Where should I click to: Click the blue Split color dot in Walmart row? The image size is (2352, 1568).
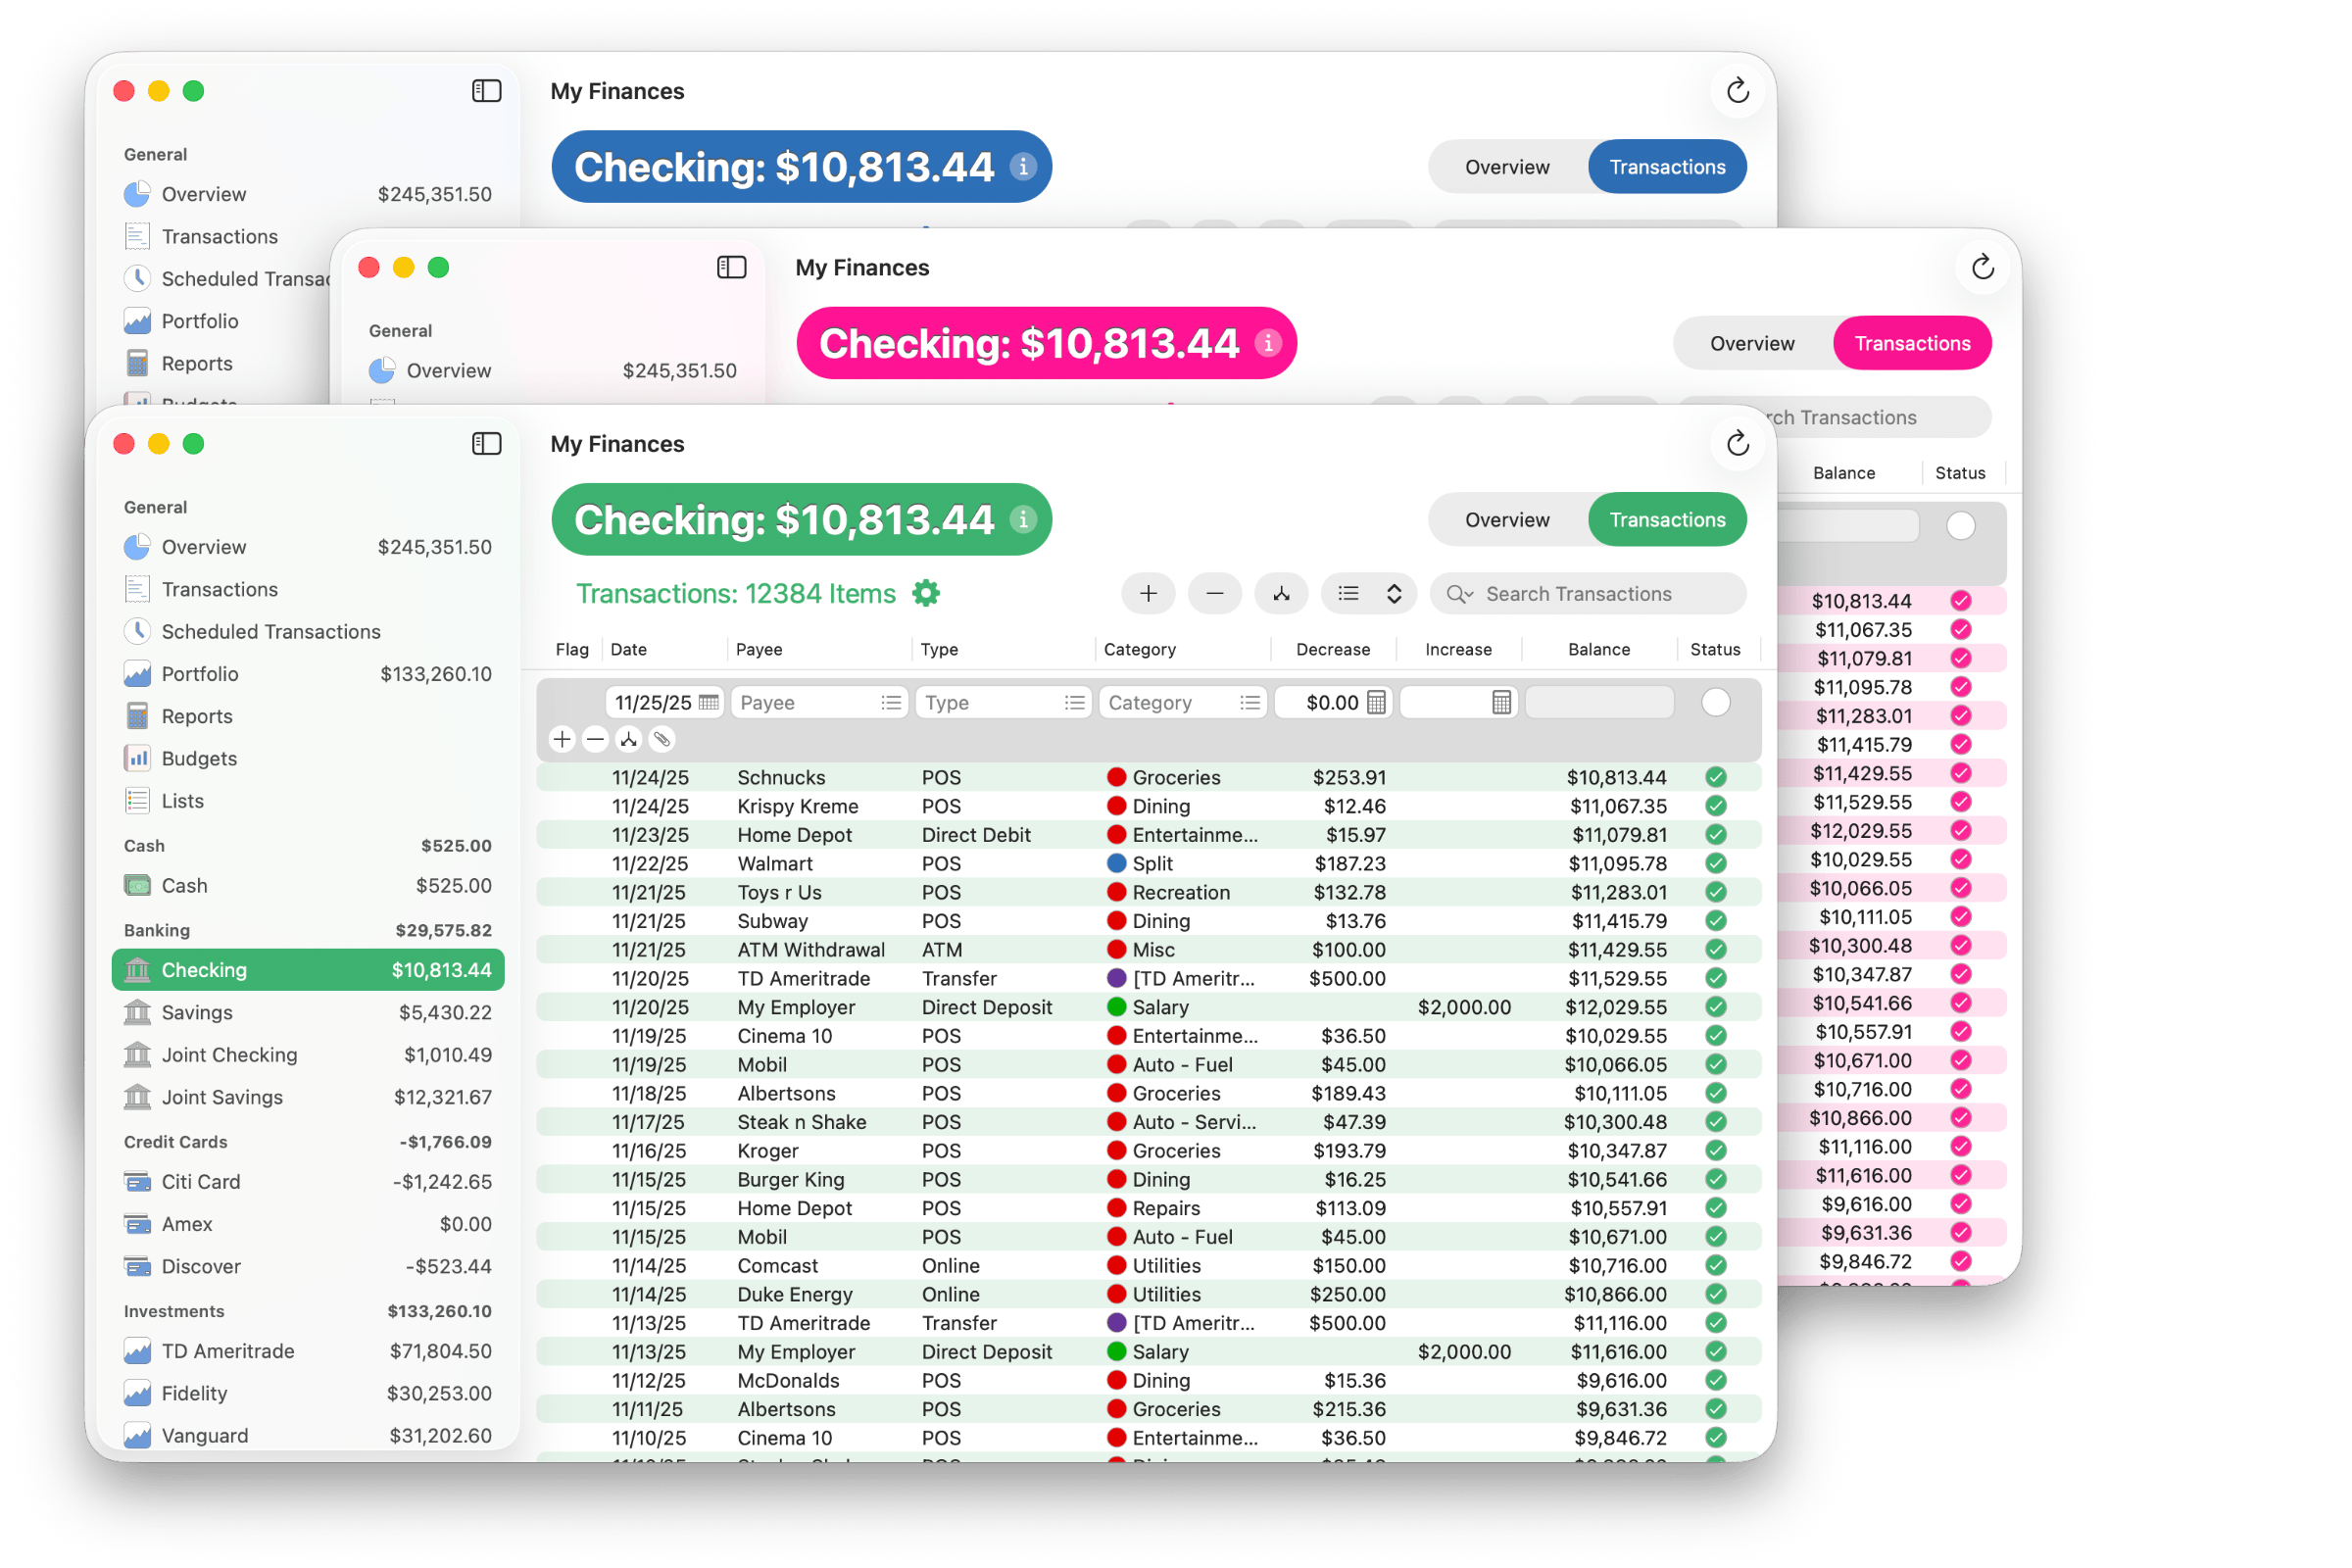coord(1116,863)
